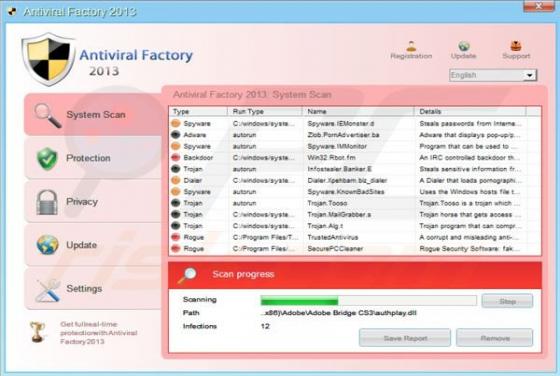Click the Protection green shield icon
The height and width of the screenshot is (376, 560).
(x=47, y=158)
